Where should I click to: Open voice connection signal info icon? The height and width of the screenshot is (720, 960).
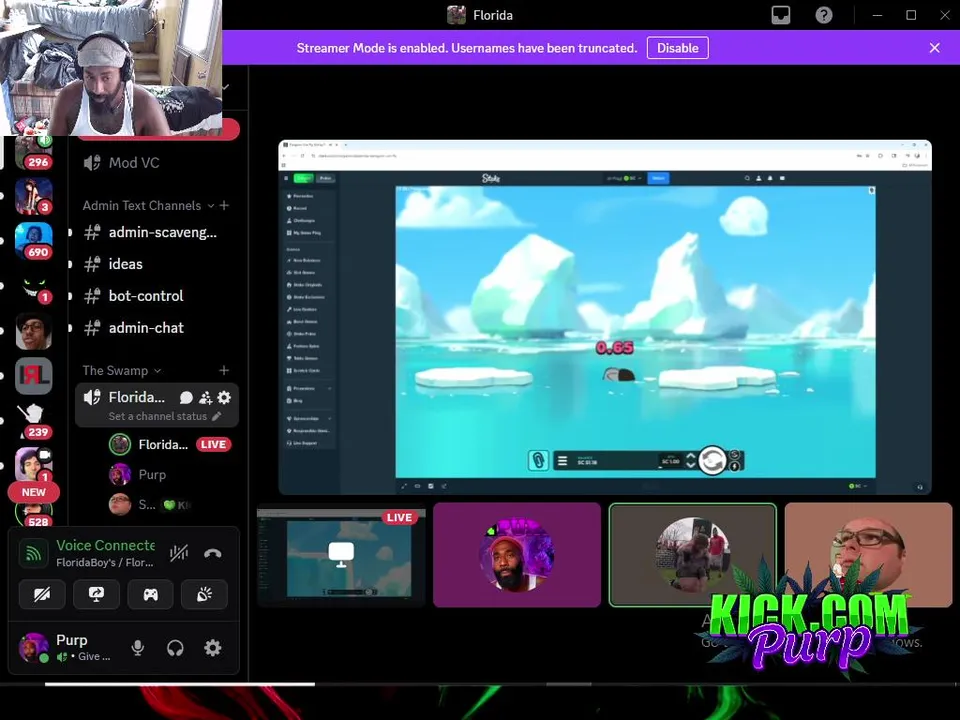click(34, 553)
